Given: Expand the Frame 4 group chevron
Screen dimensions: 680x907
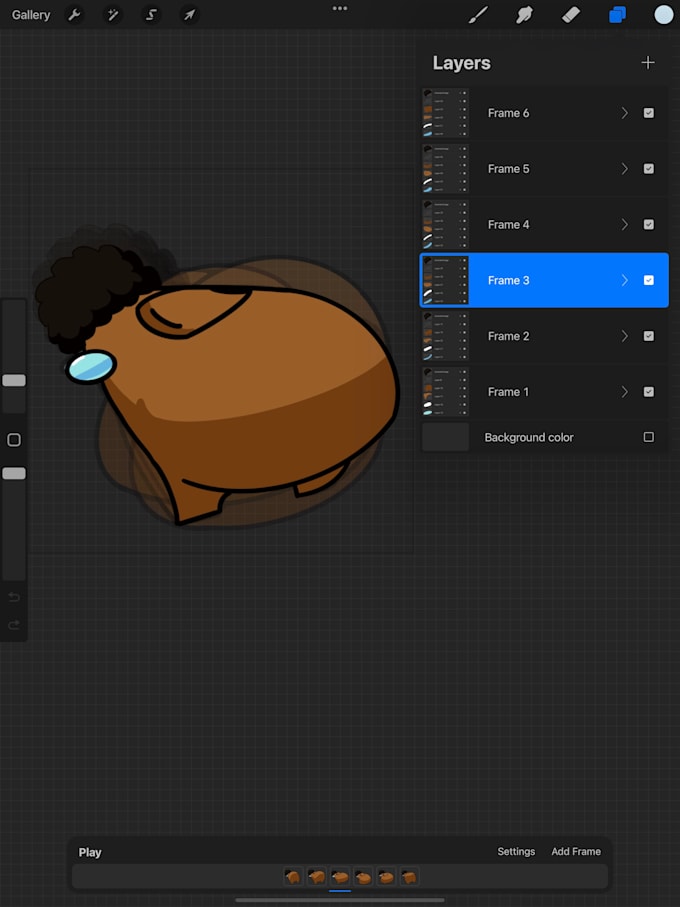Looking at the screenshot, I should [x=624, y=224].
